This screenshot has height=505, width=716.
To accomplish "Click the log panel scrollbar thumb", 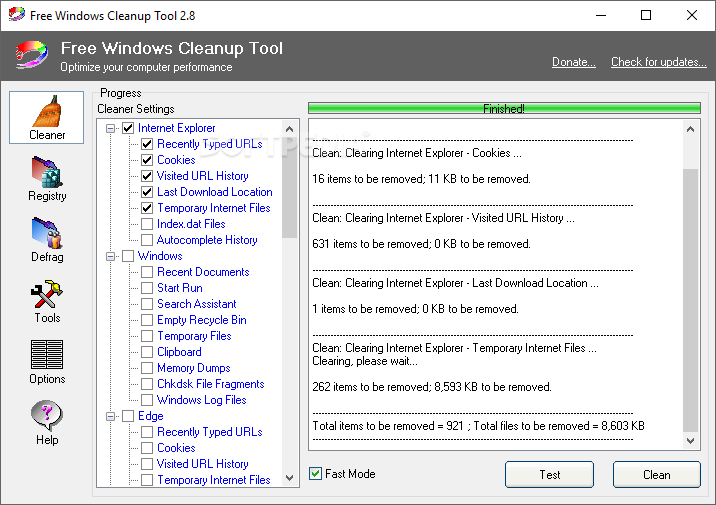I will pos(690,300).
